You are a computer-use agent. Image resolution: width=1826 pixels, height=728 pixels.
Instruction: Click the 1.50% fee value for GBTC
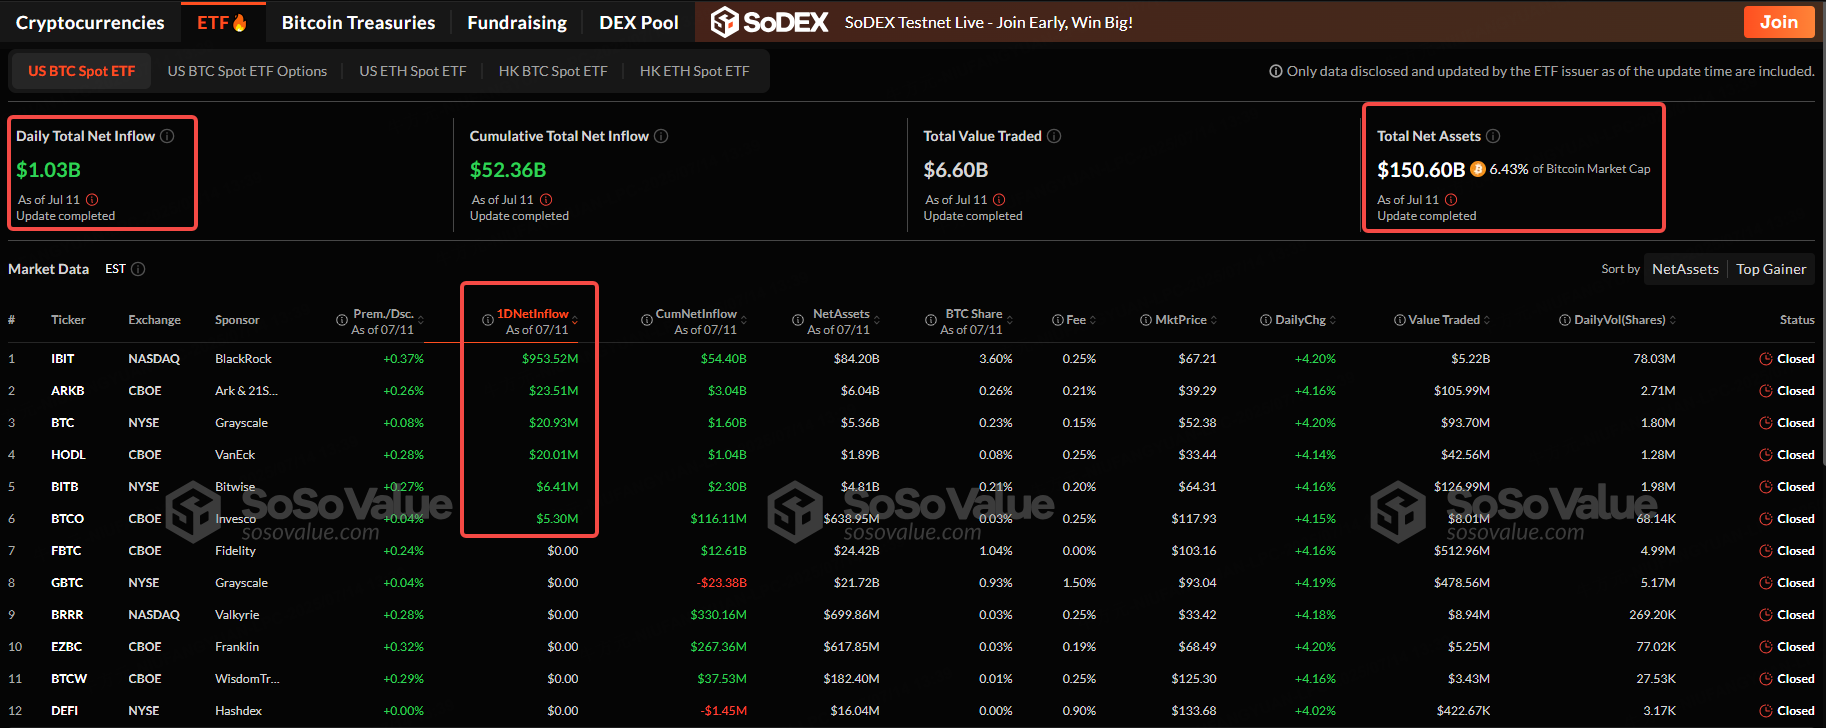1079,583
